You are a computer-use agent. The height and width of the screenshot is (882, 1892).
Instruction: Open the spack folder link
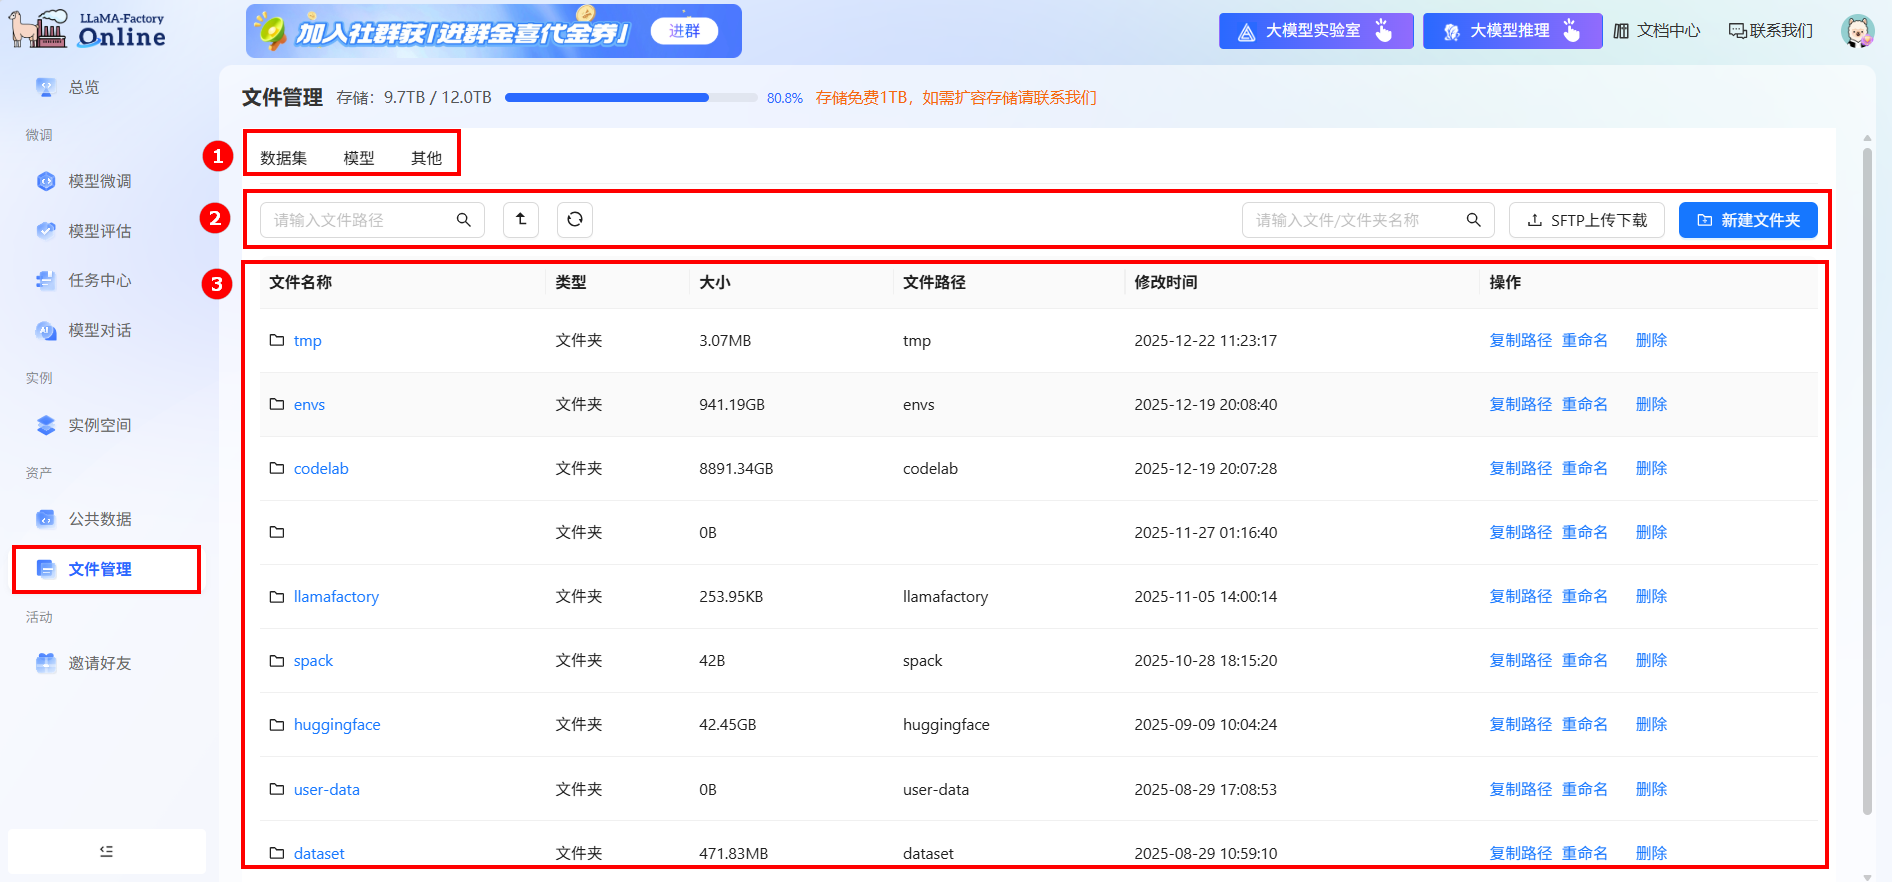point(313,661)
